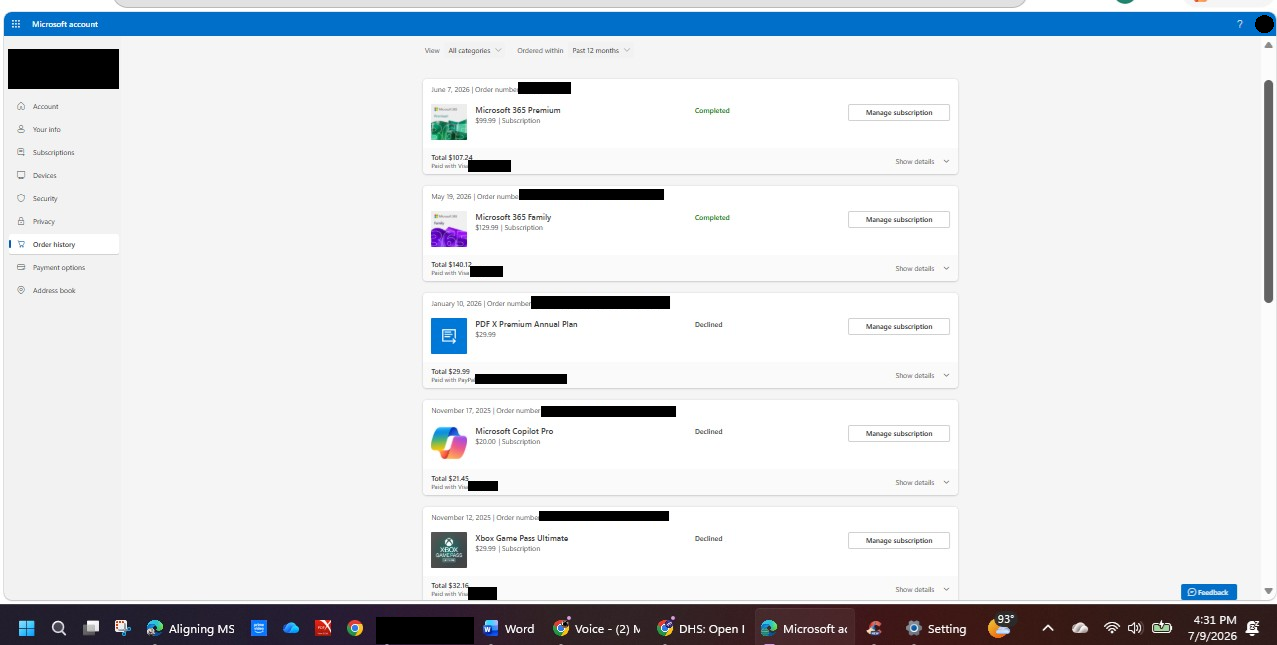
Task: Open the Security section
Action: [45, 198]
